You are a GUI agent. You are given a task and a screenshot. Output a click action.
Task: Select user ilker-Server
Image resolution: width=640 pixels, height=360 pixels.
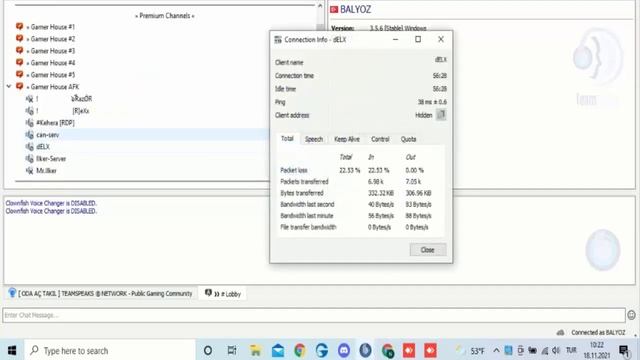(x=51, y=158)
